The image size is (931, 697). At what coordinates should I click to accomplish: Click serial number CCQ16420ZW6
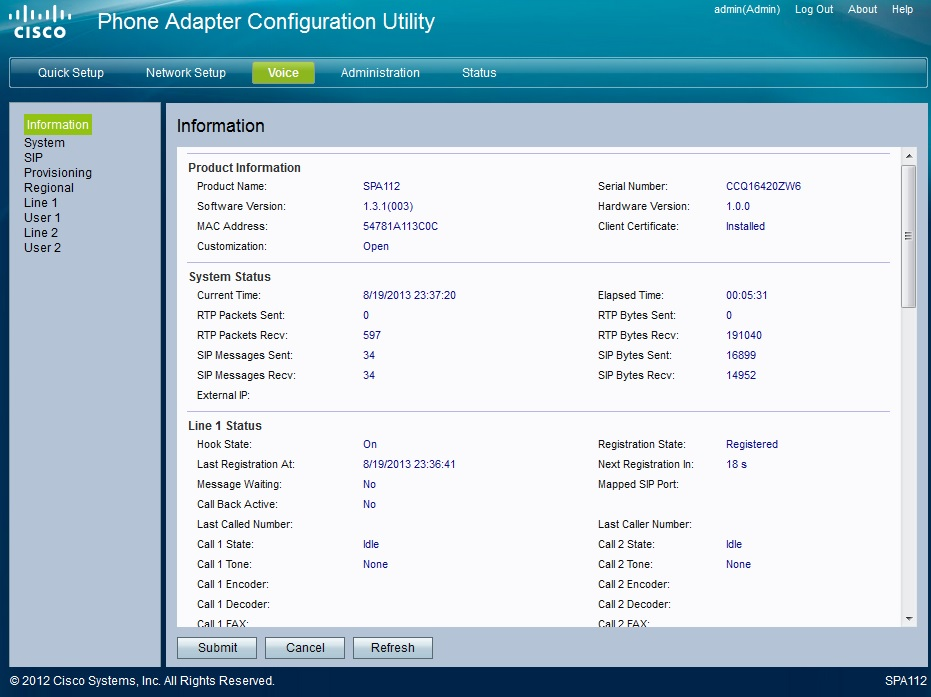tap(763, 186)
